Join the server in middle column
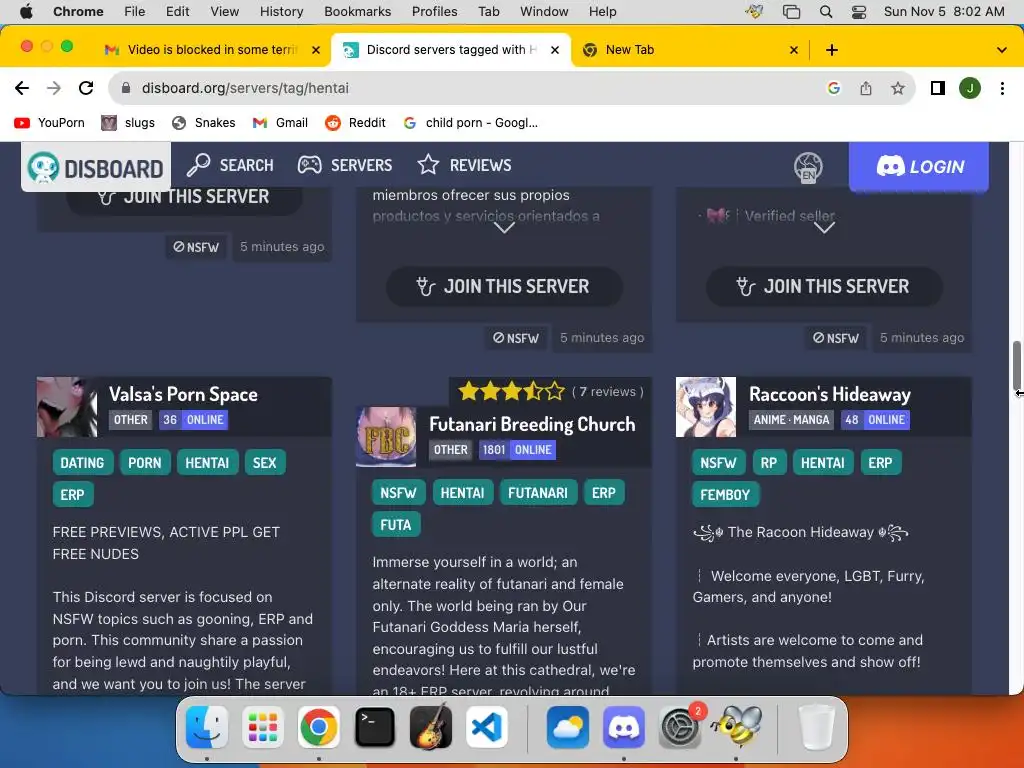 coord(504,286)
